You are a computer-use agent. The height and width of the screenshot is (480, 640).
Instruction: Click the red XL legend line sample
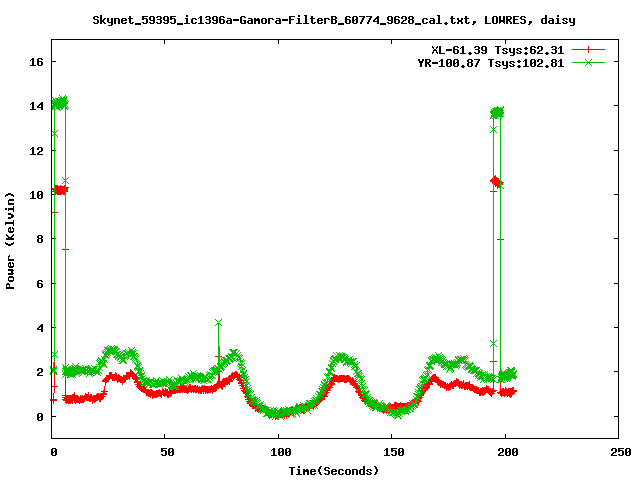pyautogui.click(x=588, y=50)
